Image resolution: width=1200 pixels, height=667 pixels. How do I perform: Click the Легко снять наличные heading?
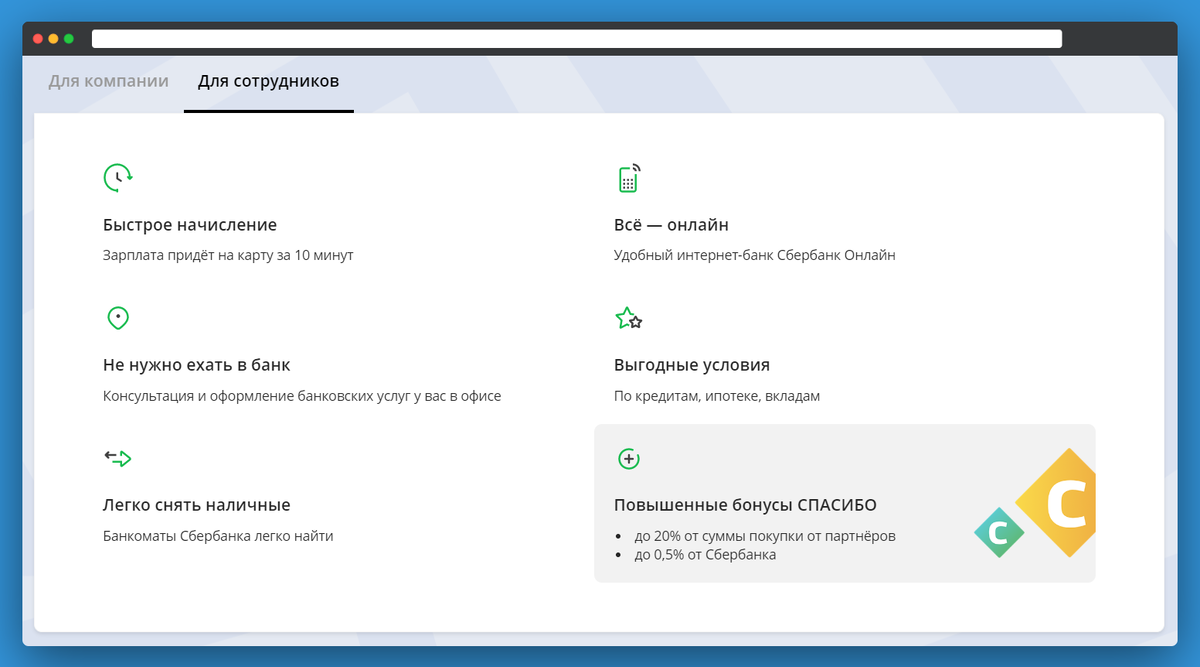[x=196, y=505]
